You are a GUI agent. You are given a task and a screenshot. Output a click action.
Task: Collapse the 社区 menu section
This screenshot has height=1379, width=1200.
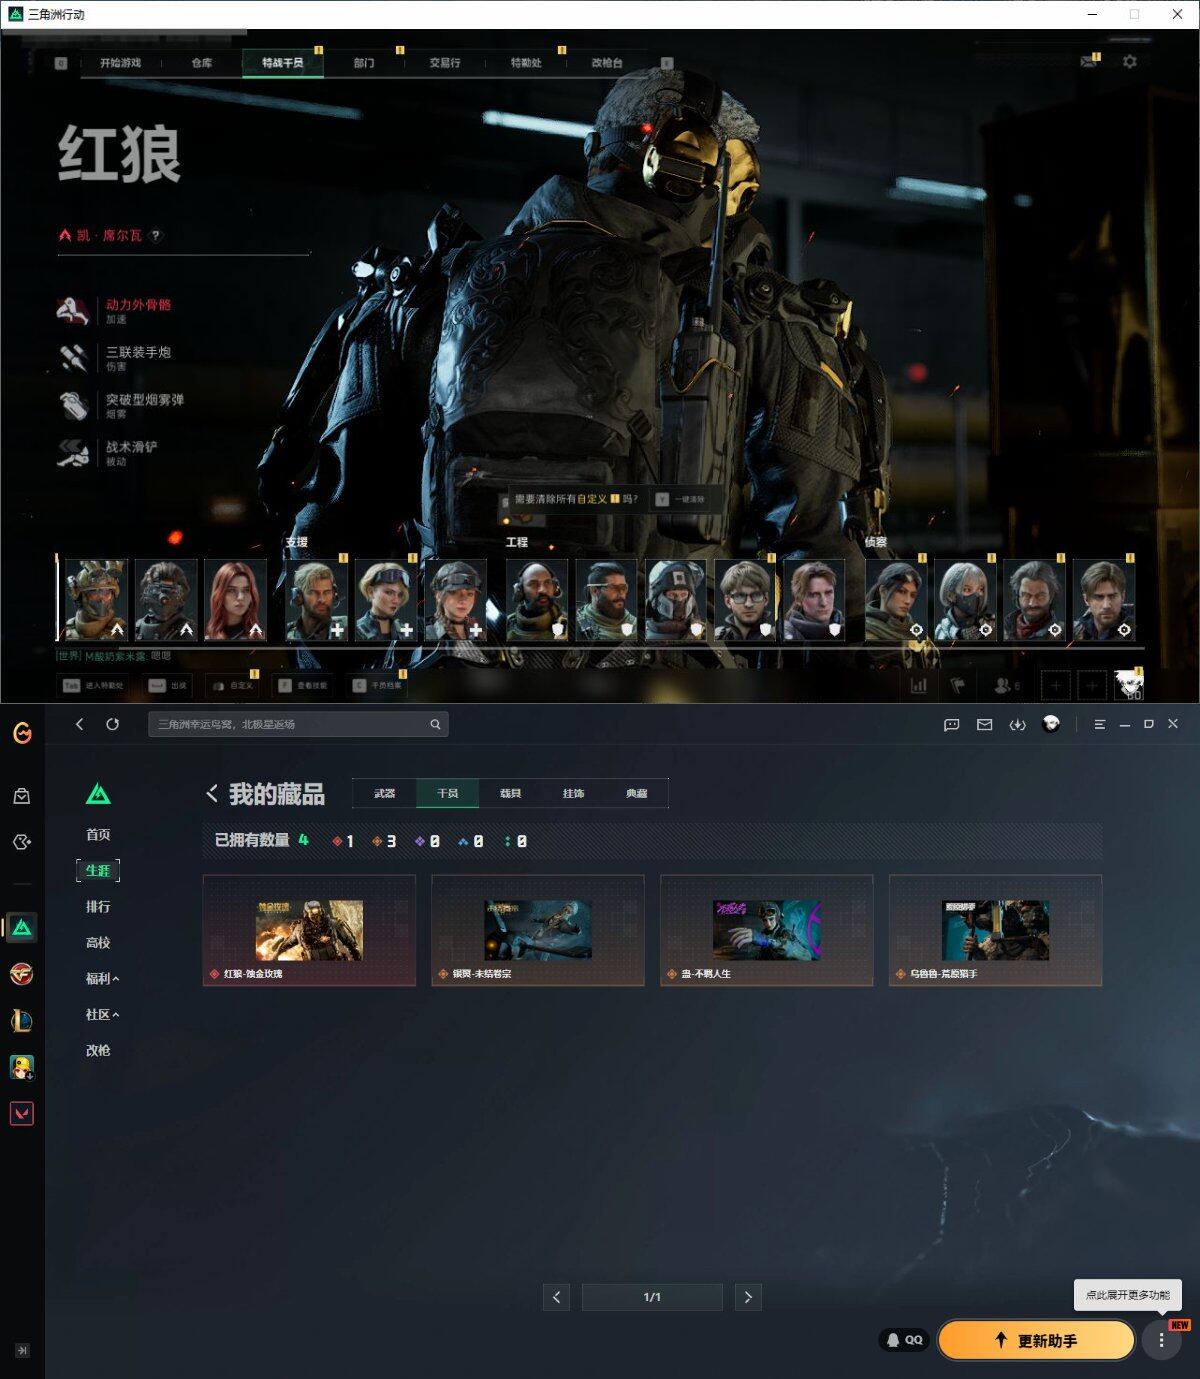pos(102,1015)
